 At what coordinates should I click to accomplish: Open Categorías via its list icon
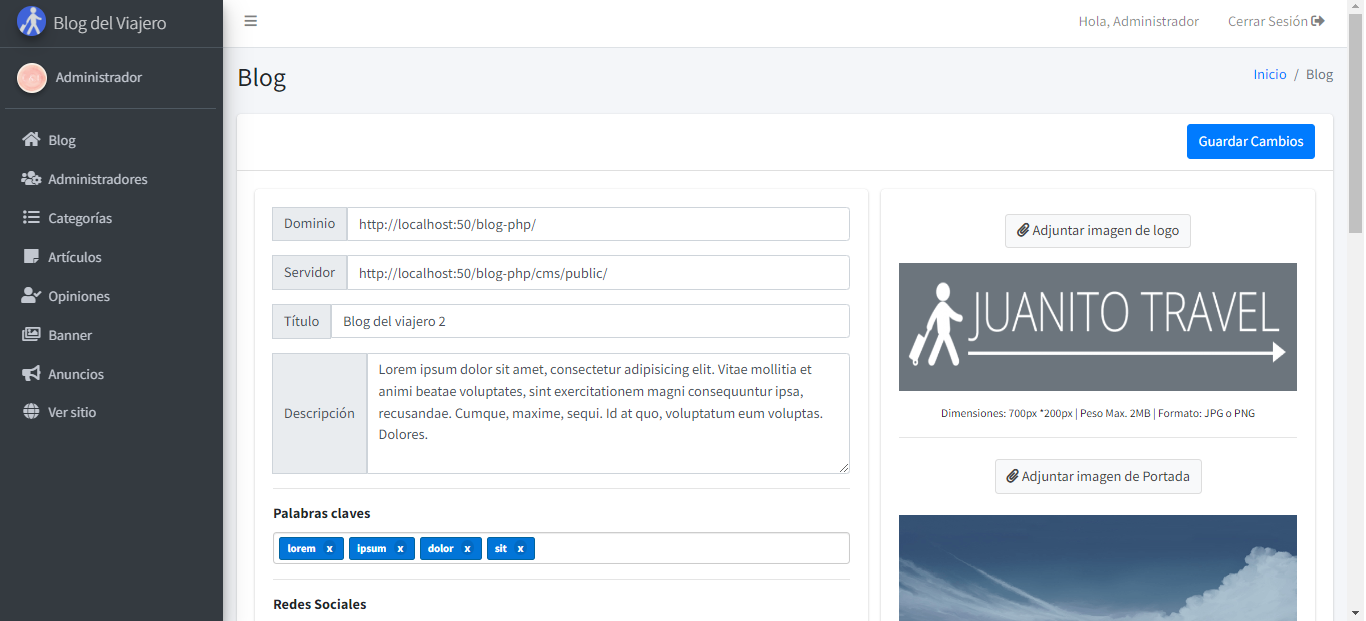pyautogui.click(x=31, y=218)
